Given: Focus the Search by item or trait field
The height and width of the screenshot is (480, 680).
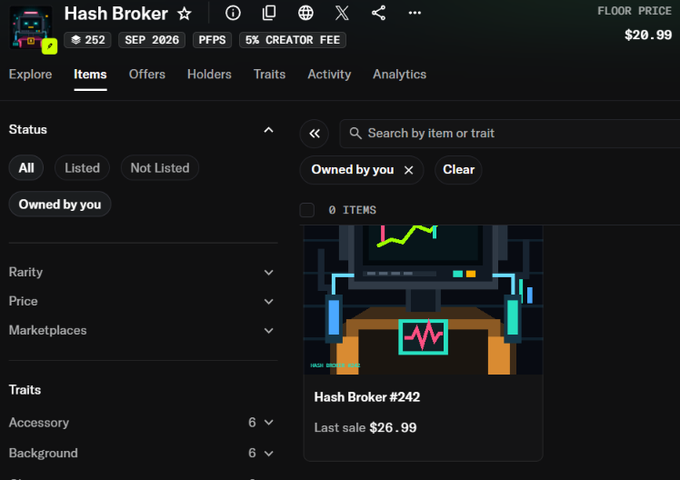Looking at the screenshot, I should point(510,134).
